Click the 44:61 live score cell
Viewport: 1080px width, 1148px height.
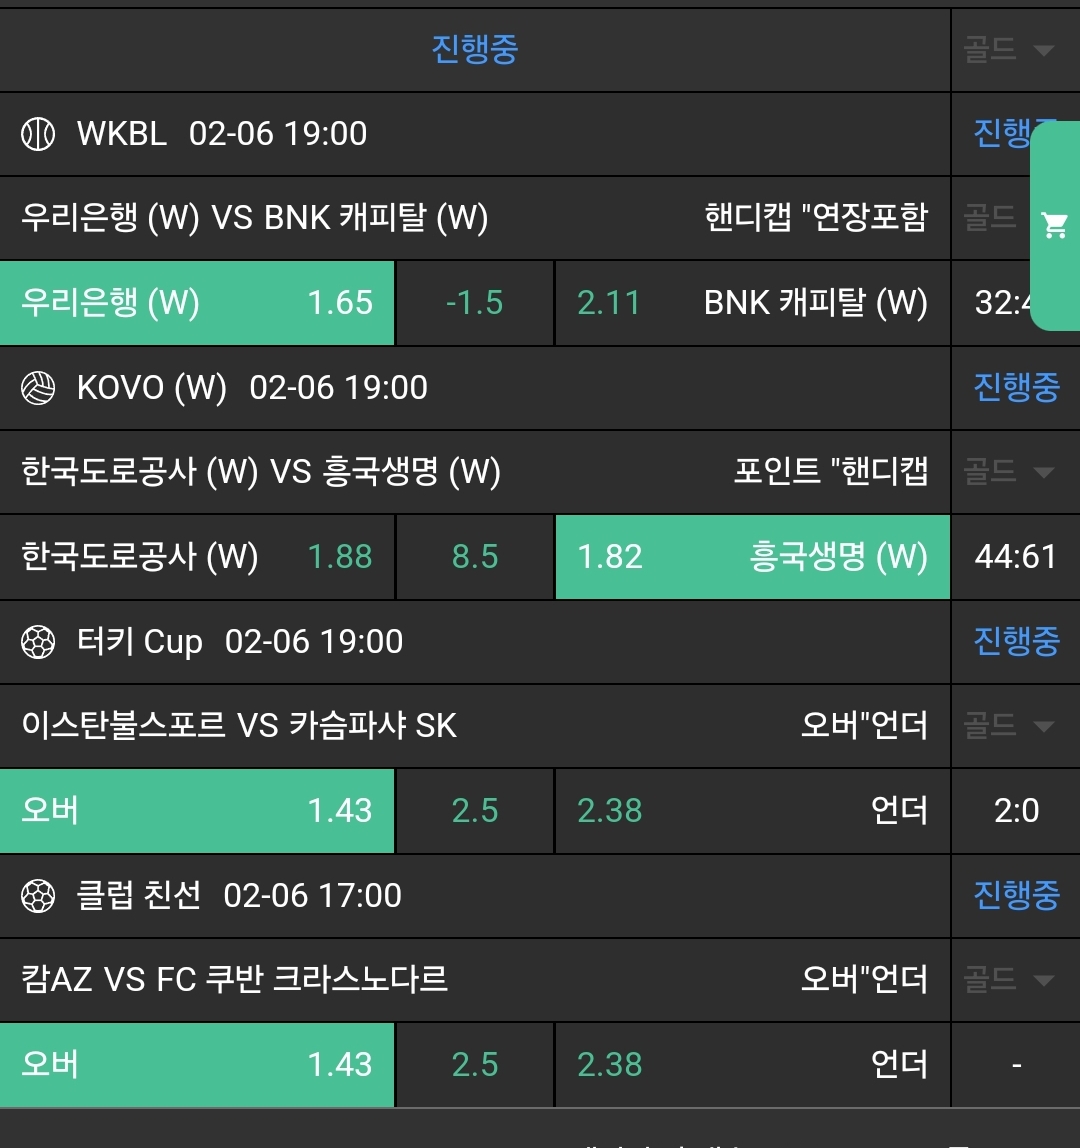pyautogui.click(x=1015, y=557)
